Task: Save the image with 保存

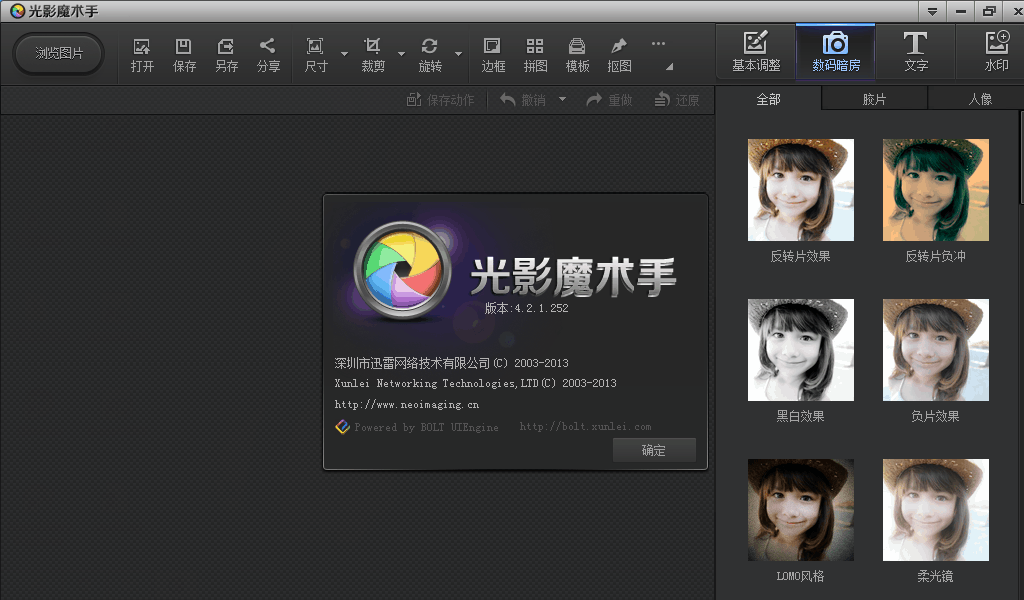Action: (x=184, y=55)
